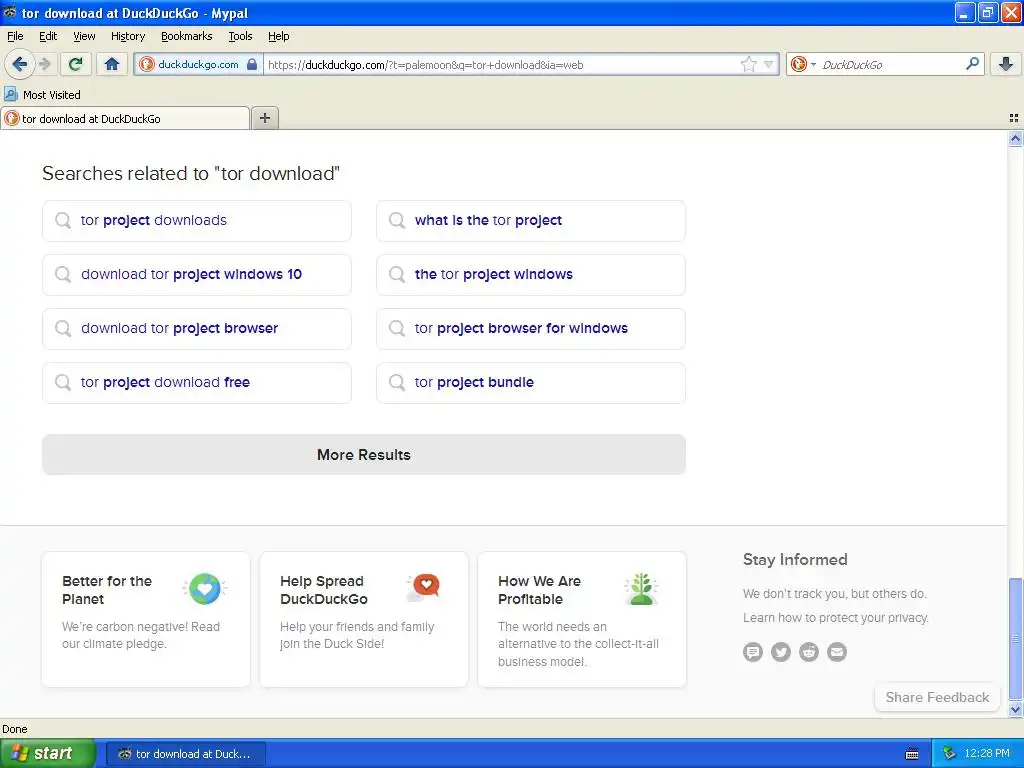This screenshot has height=768, width=1024.
Task: Click the duckduckgo.com site identity label
Action: coord(198,64)
